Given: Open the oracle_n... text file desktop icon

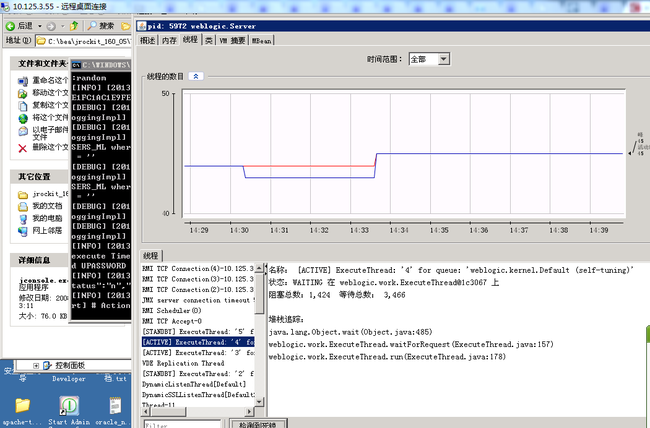Looking at the screenshot, I should point(115,405).
